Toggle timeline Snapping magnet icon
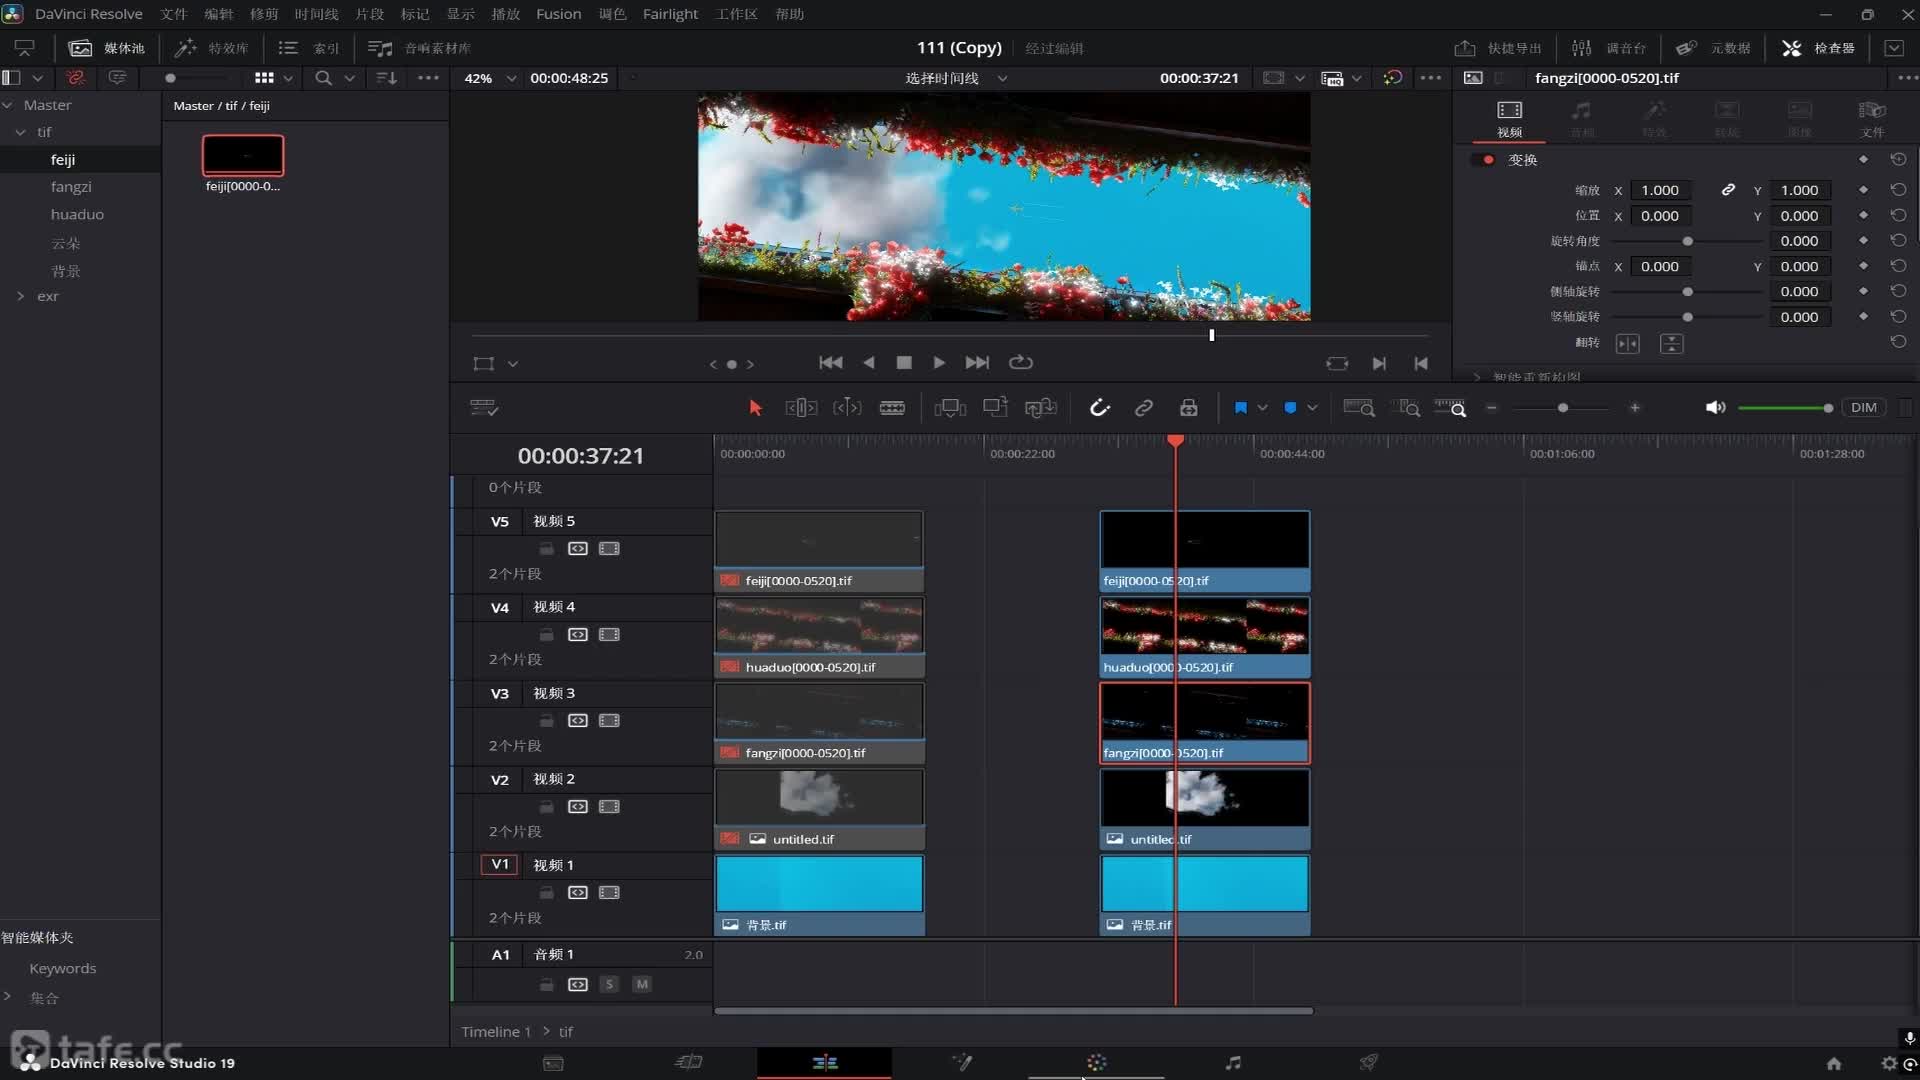The width and height of the screenshot is (1920, 1080). (1099, 408)
